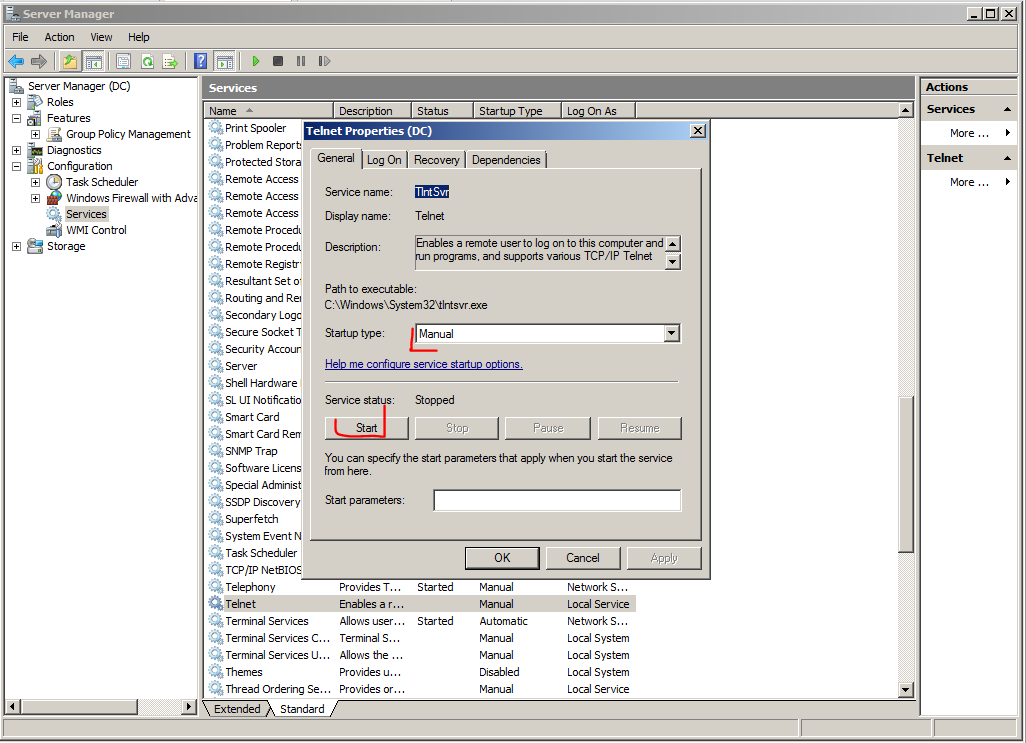
Task: Click the console tree horizontal scrollbar thumb
Action: 80,706
